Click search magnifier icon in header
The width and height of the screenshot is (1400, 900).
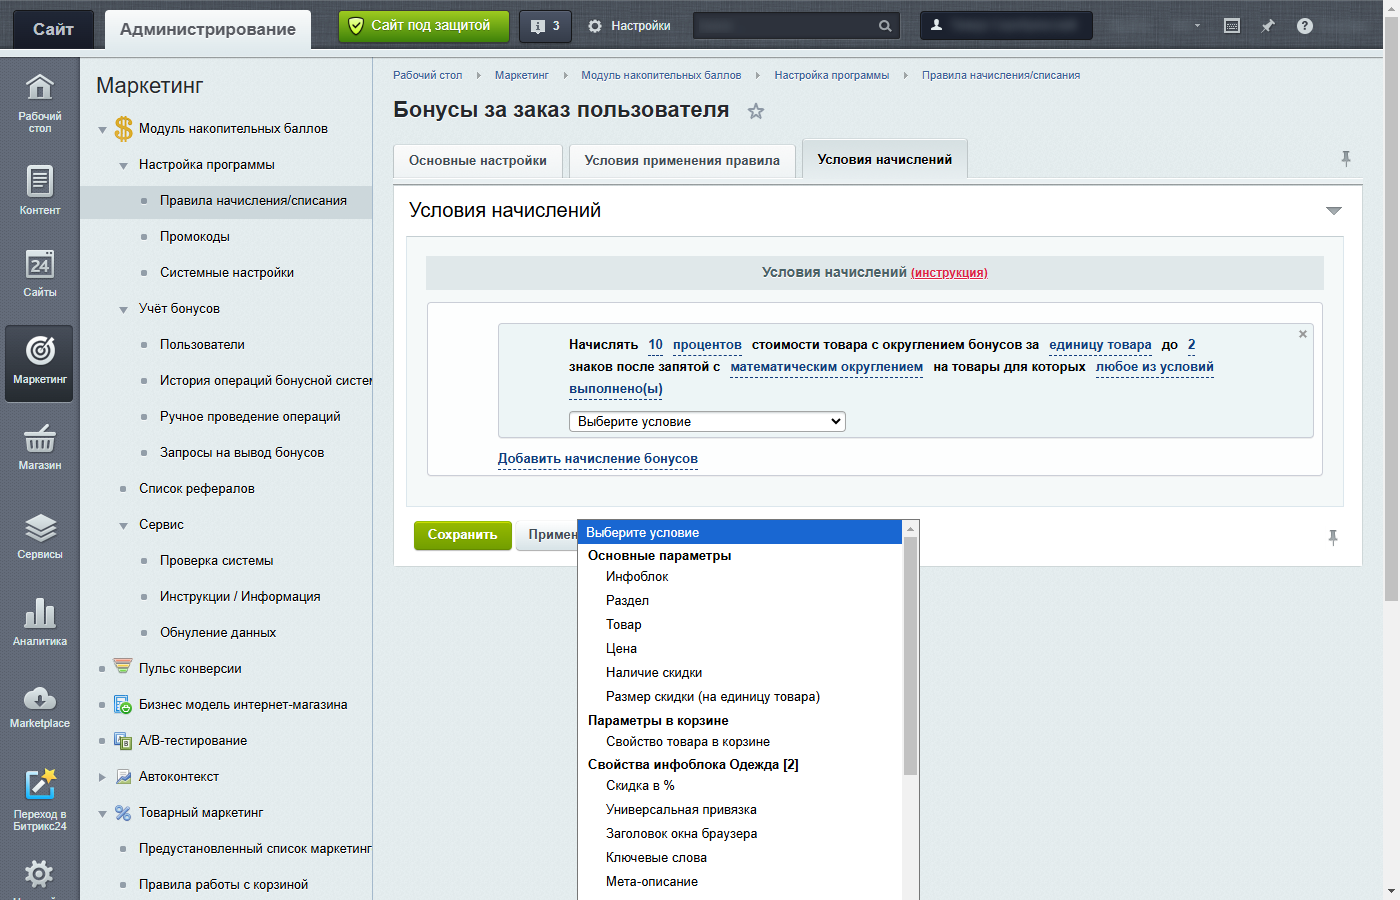tap(885, 26)
